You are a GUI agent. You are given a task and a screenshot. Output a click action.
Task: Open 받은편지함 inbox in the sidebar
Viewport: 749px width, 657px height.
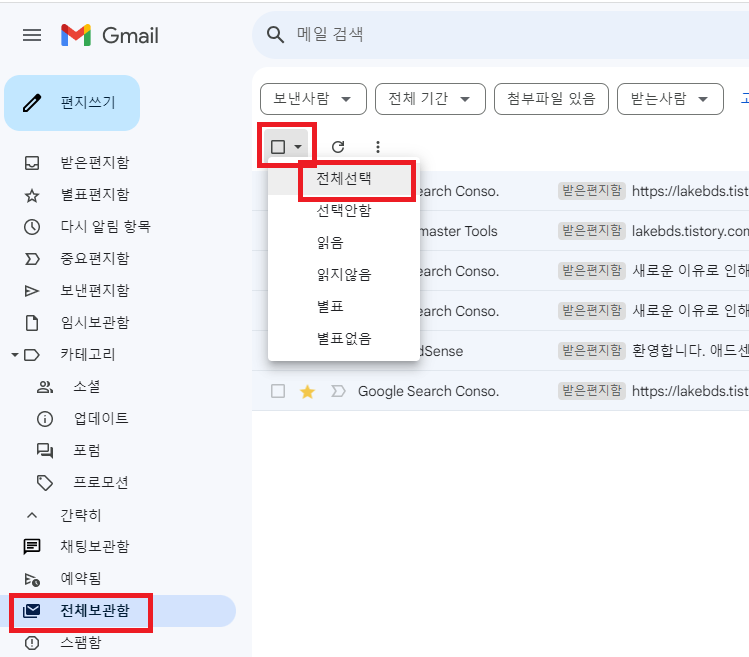[x=95, y=162]
